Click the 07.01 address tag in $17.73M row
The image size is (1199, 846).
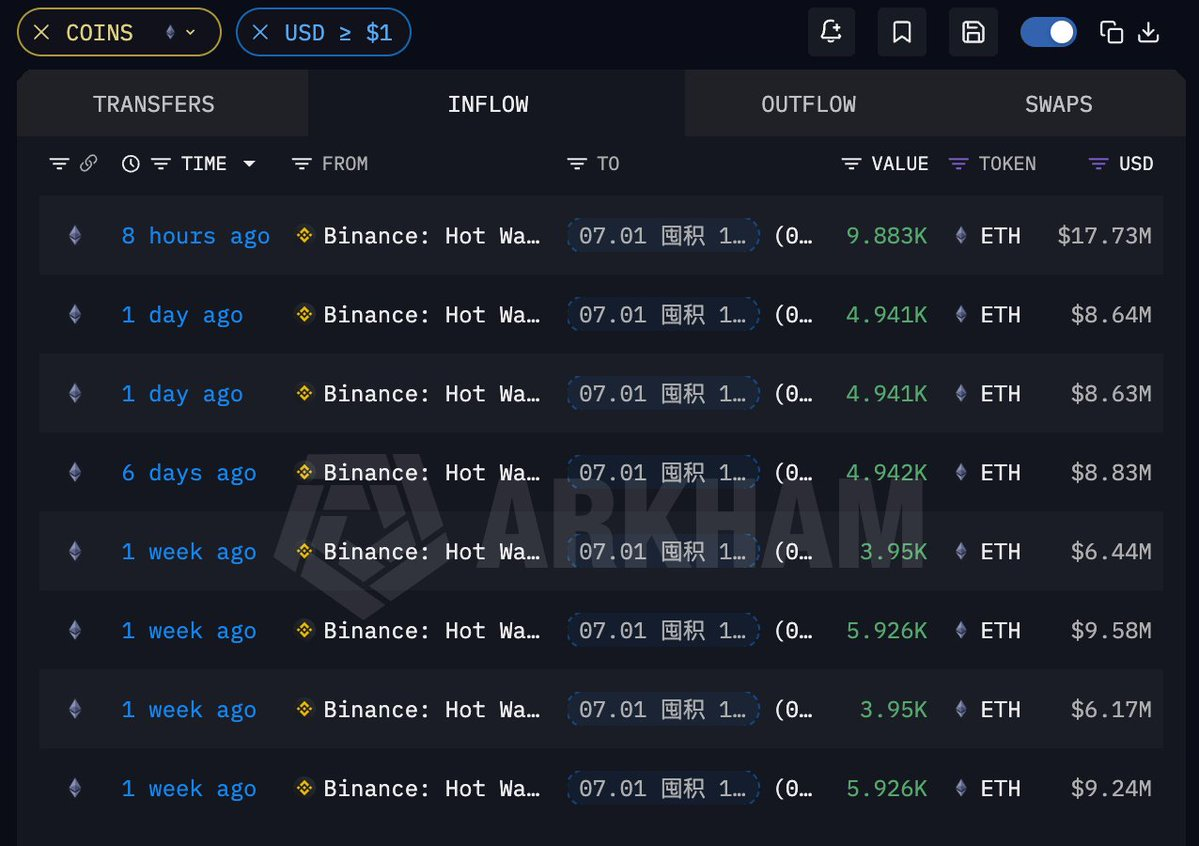coord(663,236)
